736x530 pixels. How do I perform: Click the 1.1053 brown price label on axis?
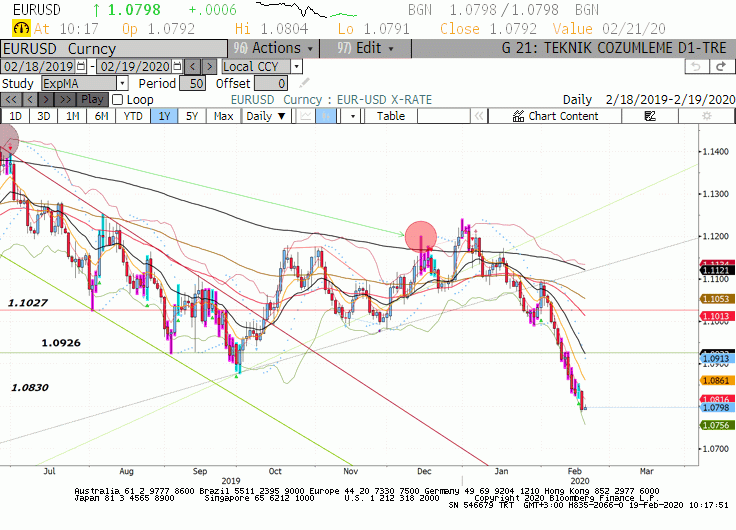[716, 299]
